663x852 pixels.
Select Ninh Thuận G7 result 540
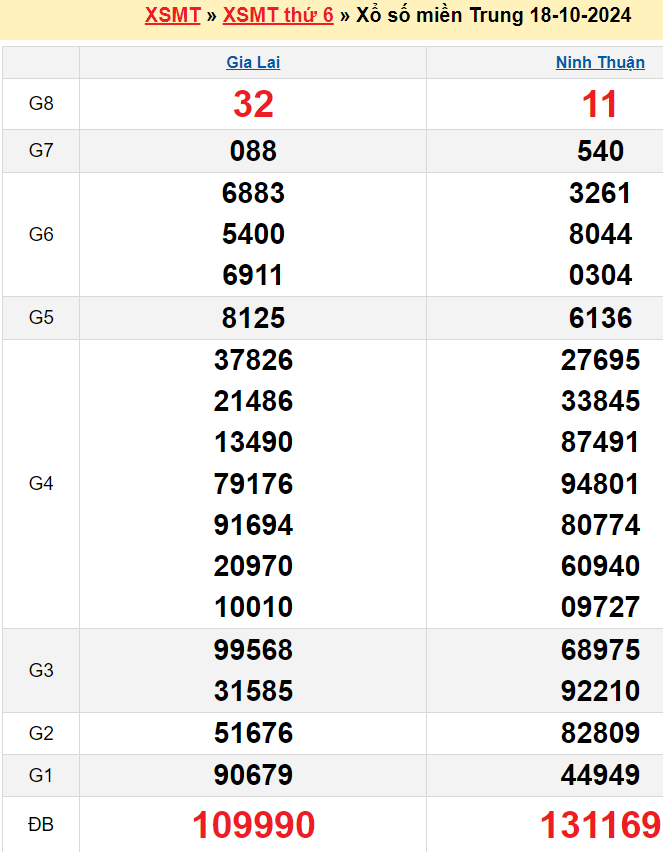(600, 151)
